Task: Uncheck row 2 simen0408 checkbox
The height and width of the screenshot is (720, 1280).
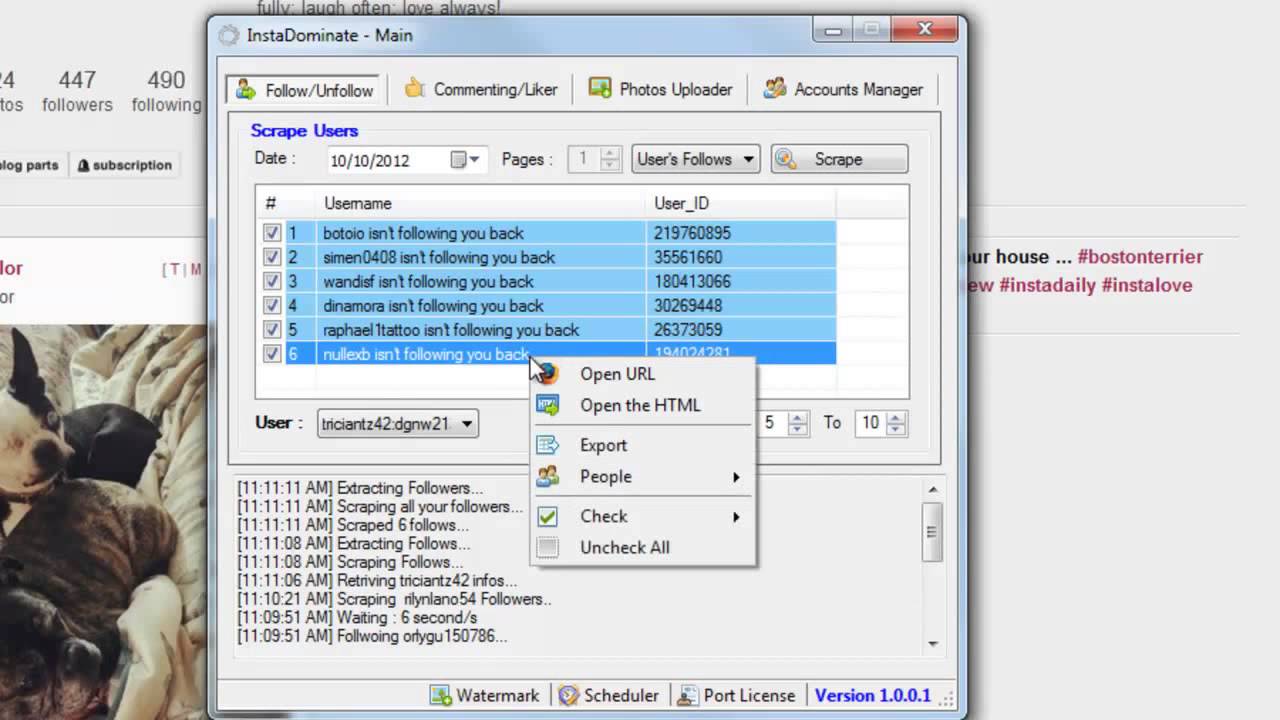Action: [x=271, y=257]
